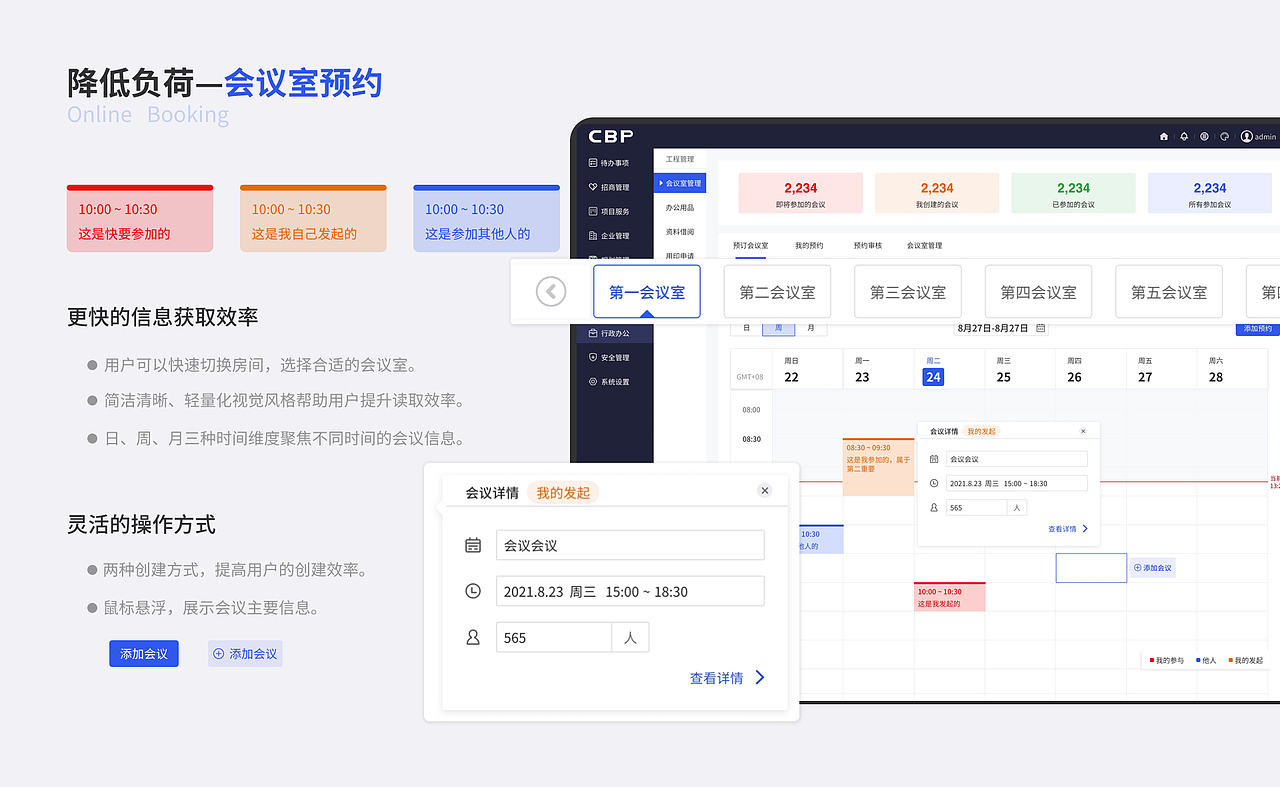Open 系统设置 in the sidebar
Image resolution: width=1280 pixels, height=787 pixels.
tap(613, 381)
